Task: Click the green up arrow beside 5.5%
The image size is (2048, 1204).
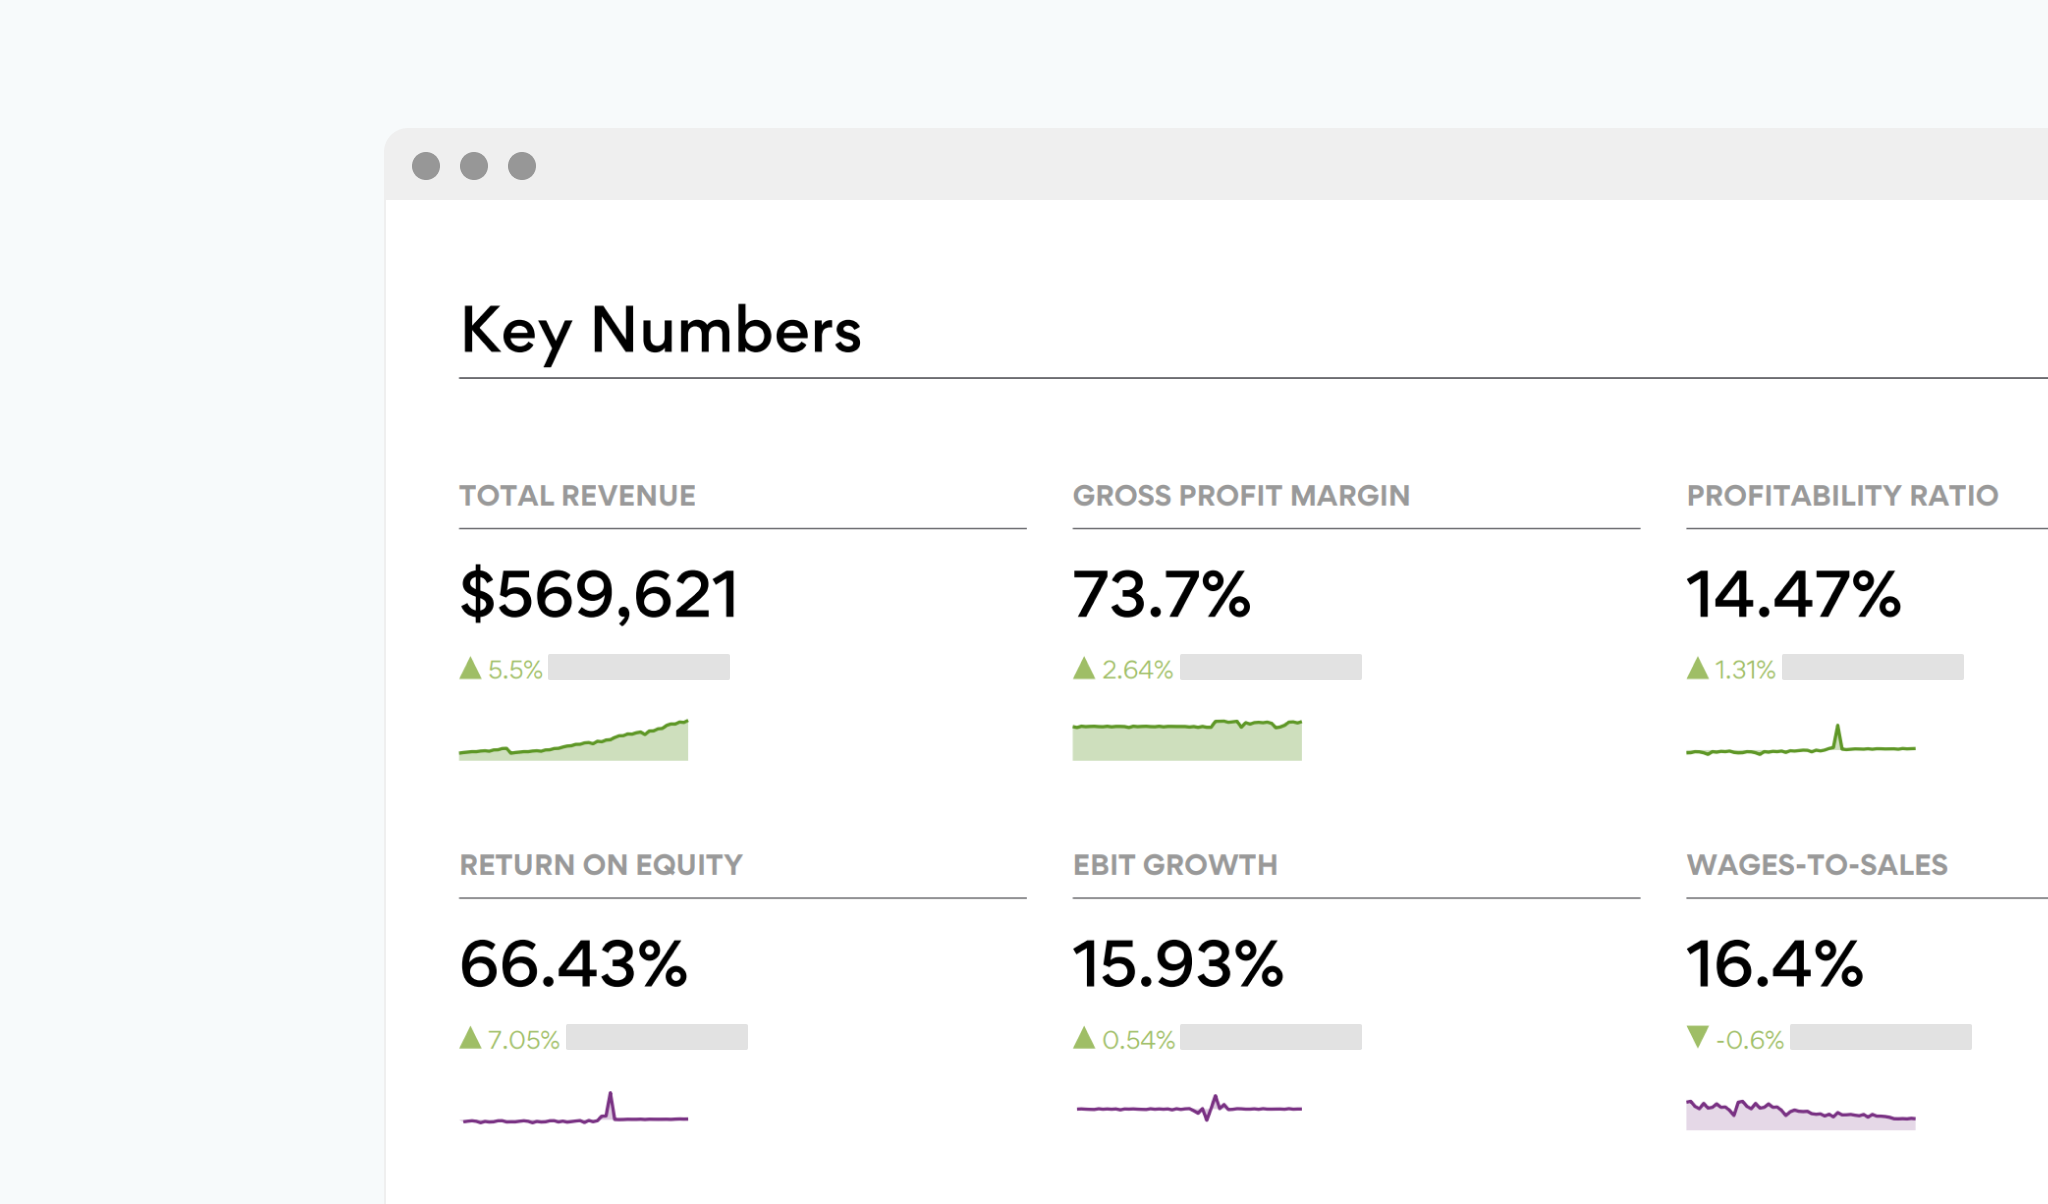Action: 470,667
